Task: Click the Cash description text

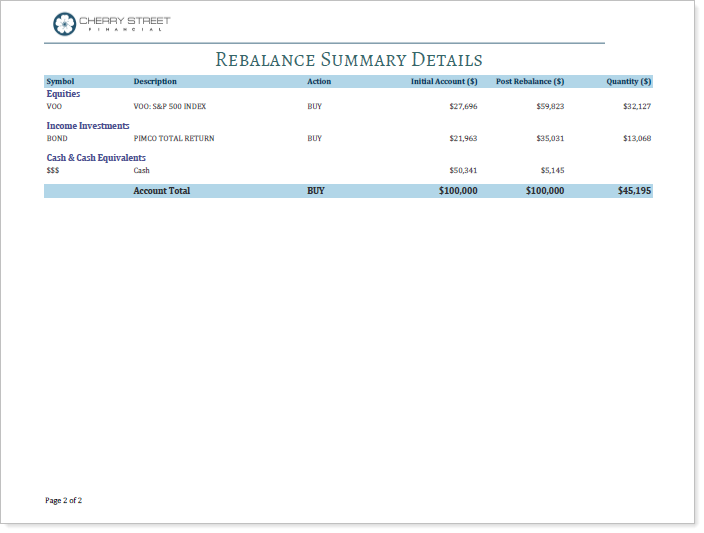Action: pos(142,170)
